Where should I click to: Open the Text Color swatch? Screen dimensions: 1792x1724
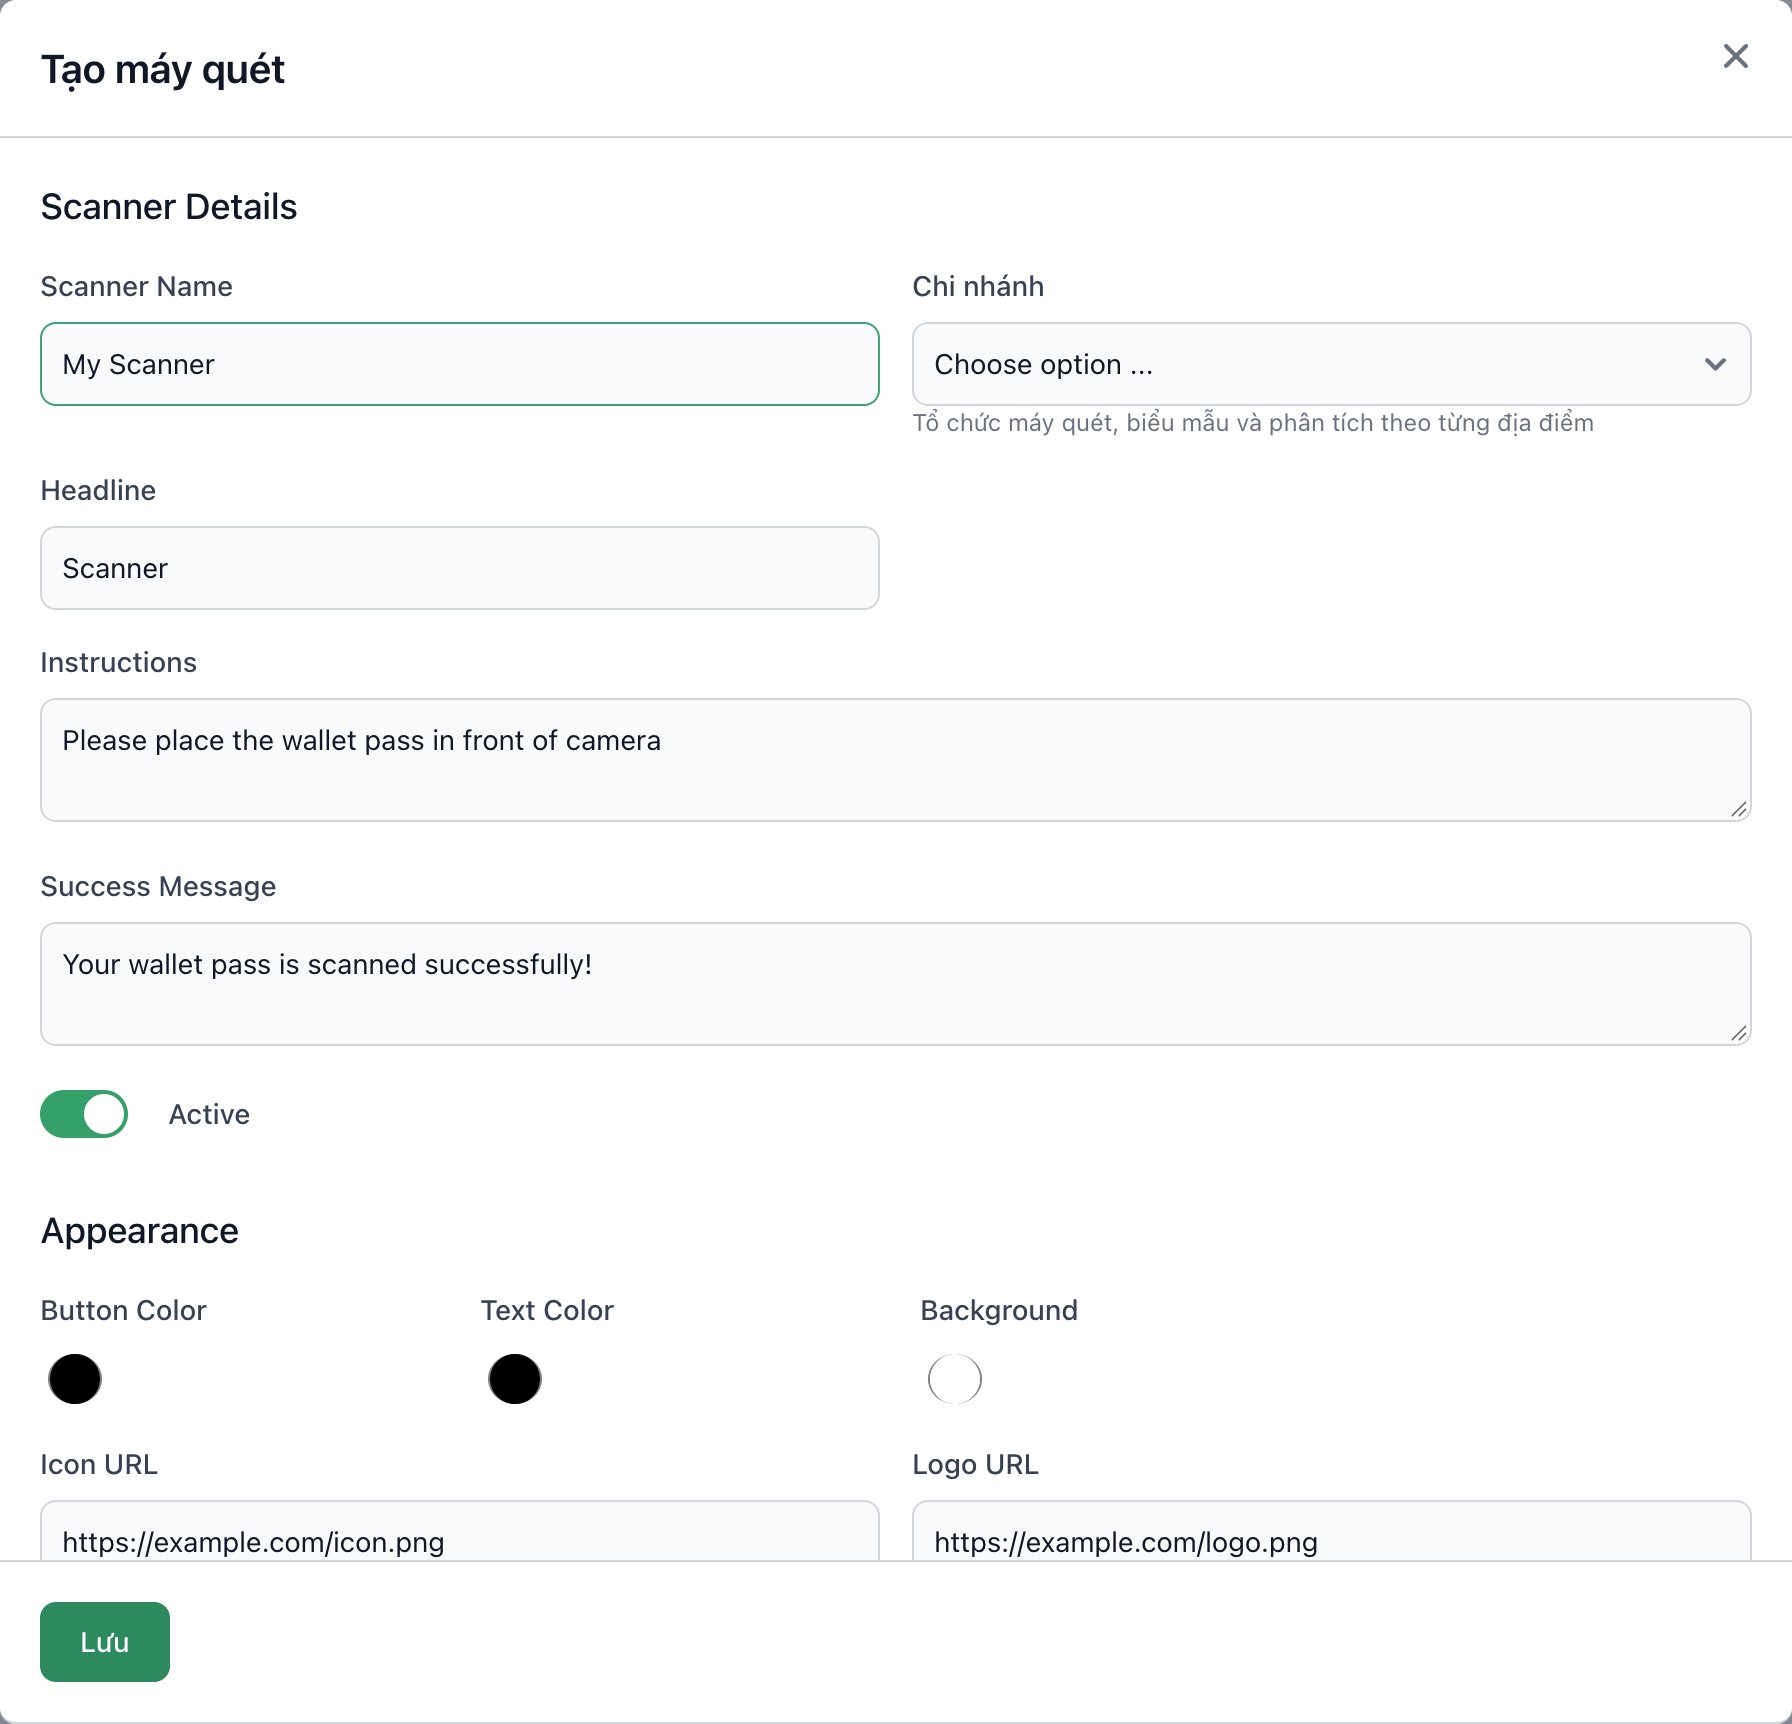click(515, 1379)
